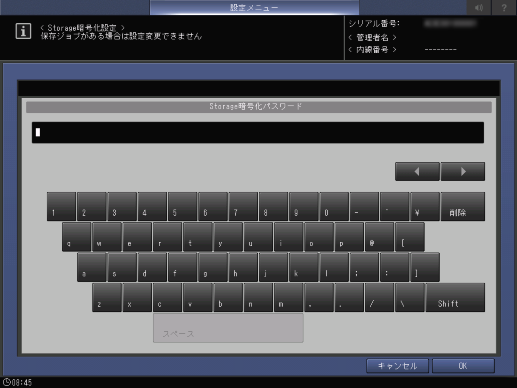Tap the w key
The width and height of the screenshot is (517, 388).
pyautogui.click(x=107, y=237)
